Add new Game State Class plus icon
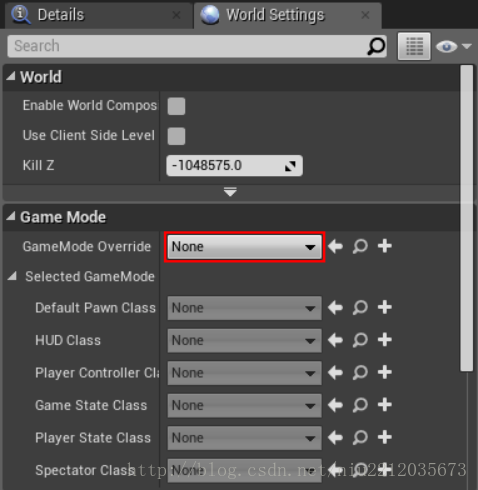Image resolution: width=478 pixels, height=490 pixels. (x=385, y=405)
